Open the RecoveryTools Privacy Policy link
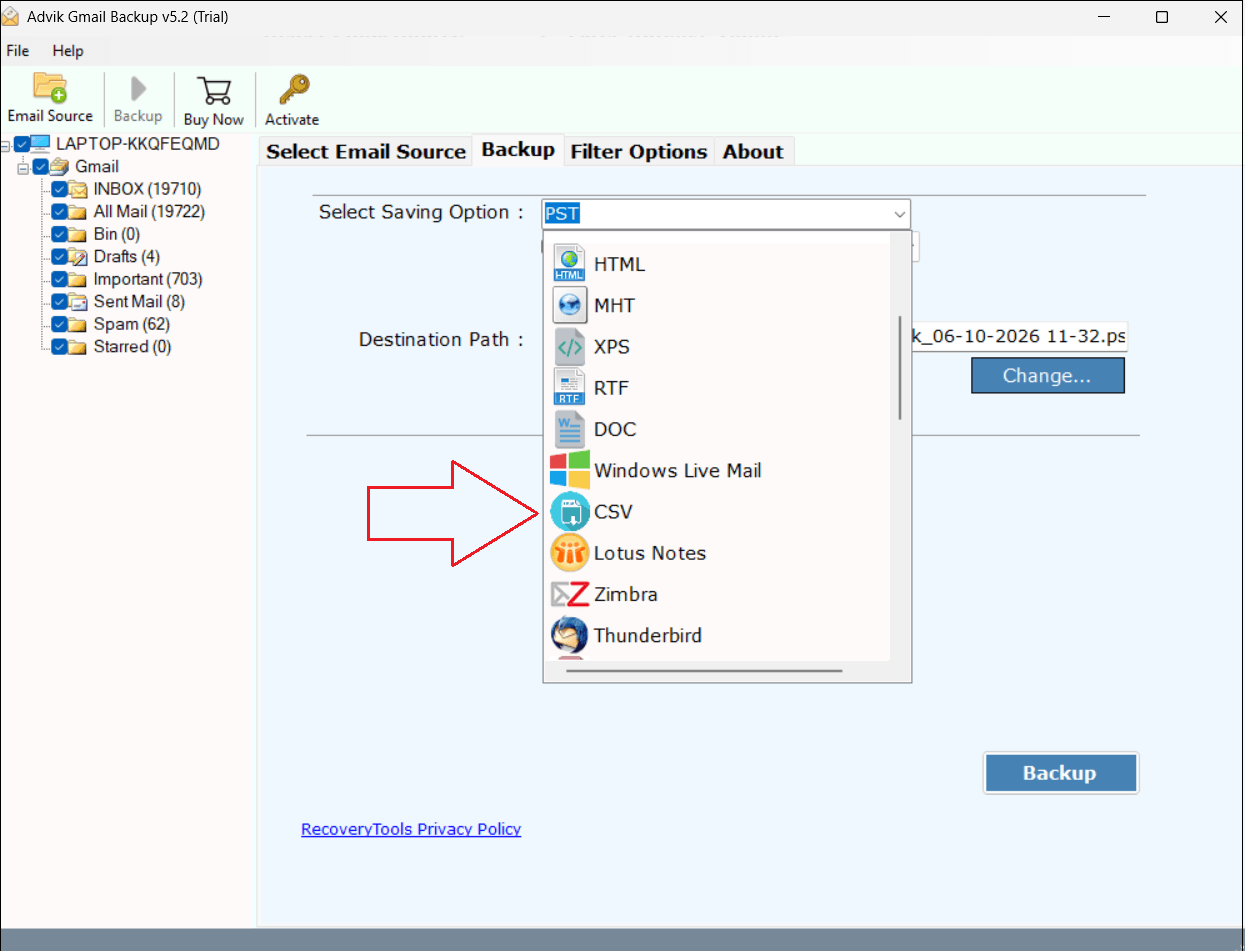 411,829
